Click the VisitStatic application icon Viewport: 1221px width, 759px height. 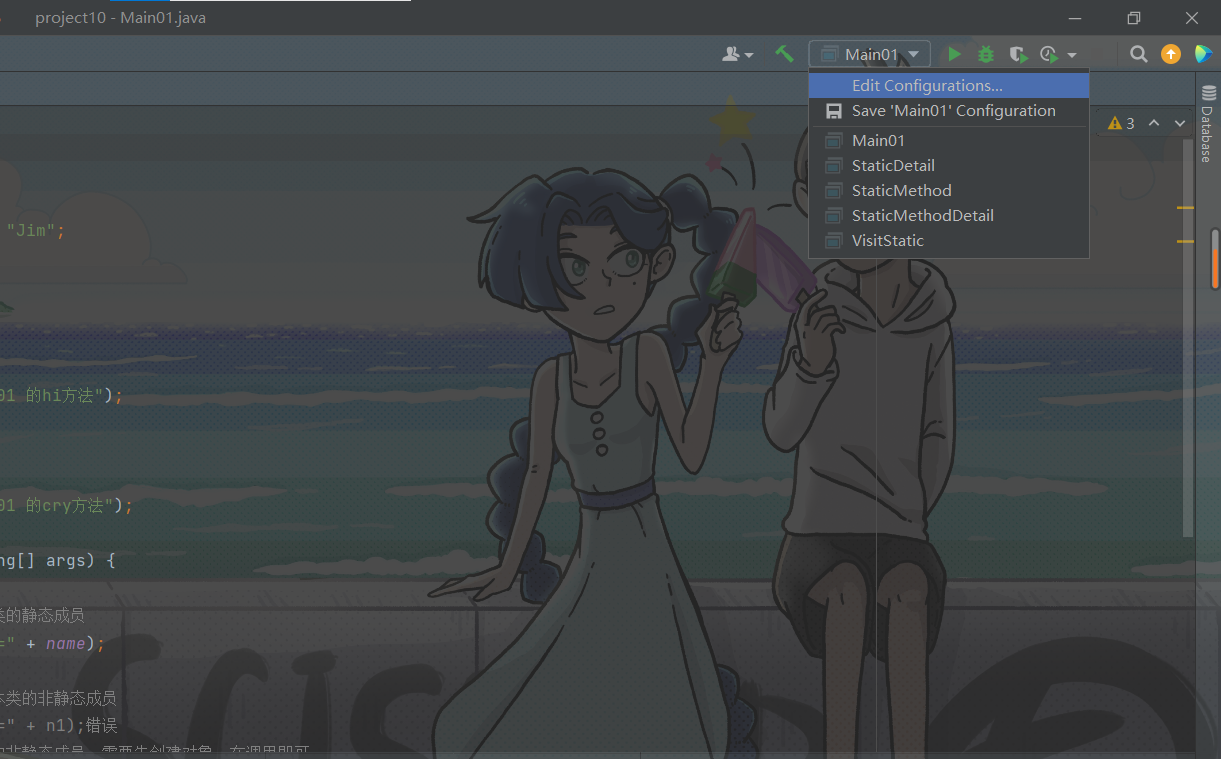[833, 241]
